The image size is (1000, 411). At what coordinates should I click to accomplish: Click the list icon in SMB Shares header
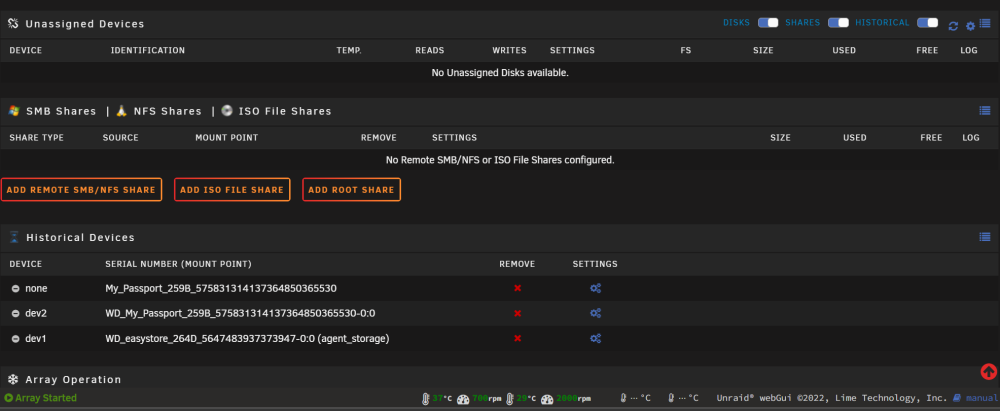985,110
